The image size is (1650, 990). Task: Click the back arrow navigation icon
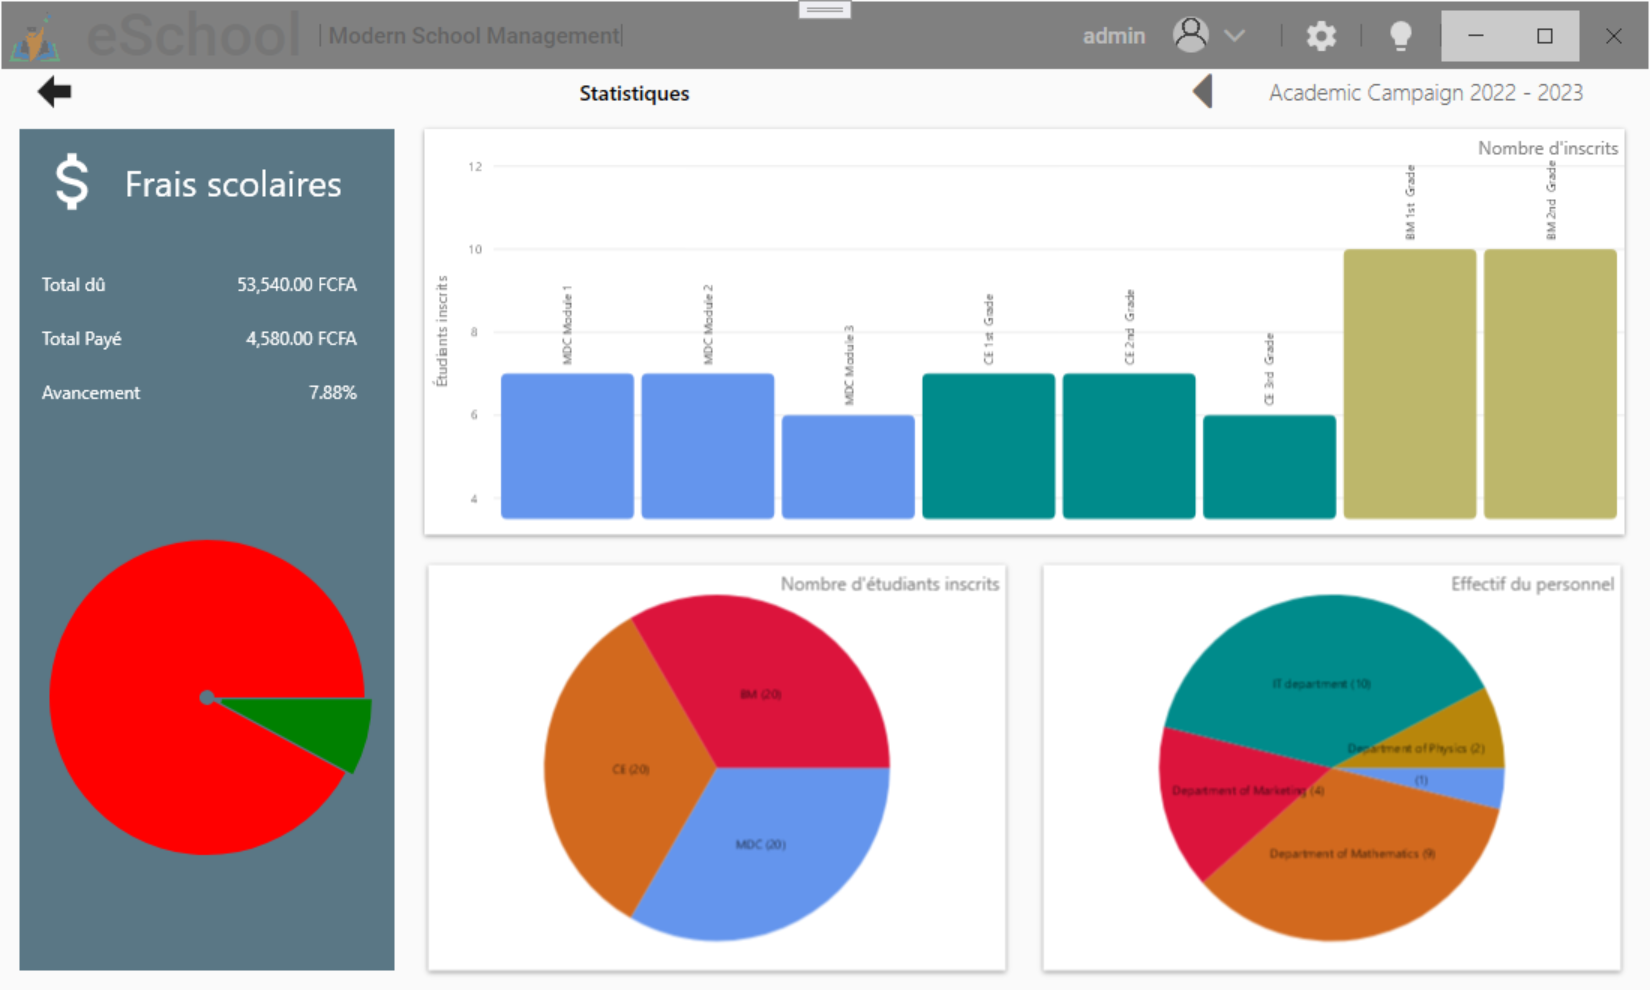54,91
